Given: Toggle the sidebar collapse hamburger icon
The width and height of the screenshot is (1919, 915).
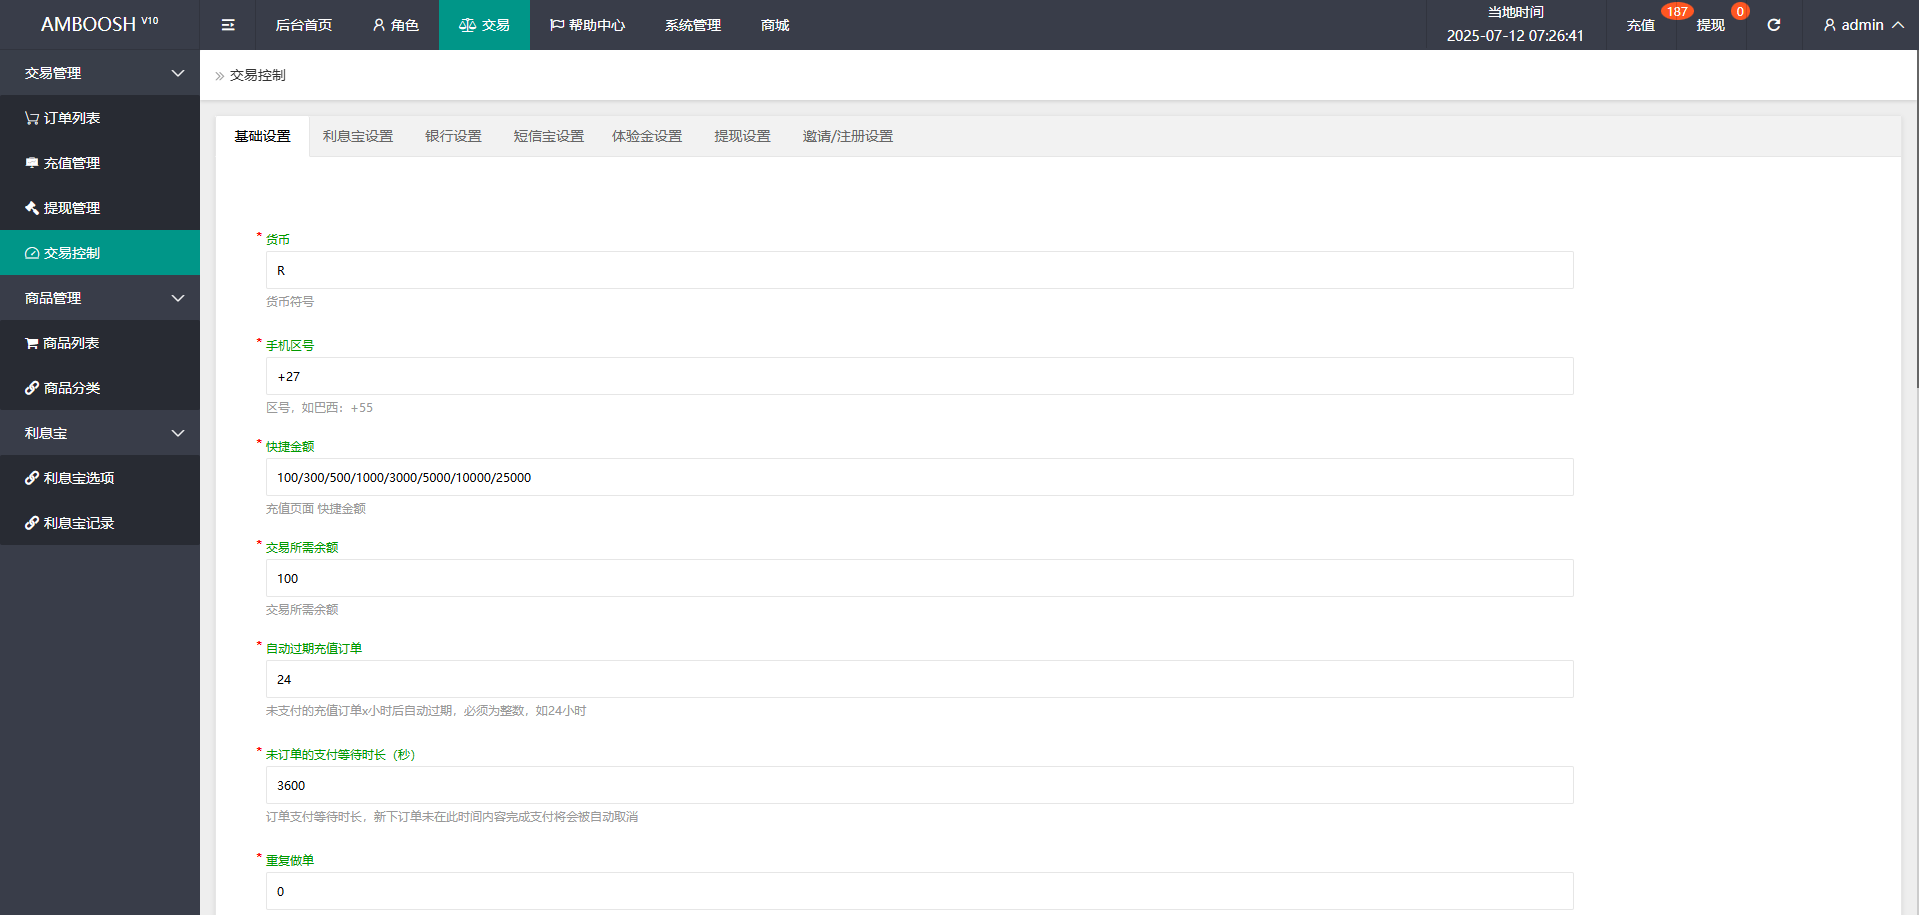Looking at the screenshot, I should [x=228, y=25].
